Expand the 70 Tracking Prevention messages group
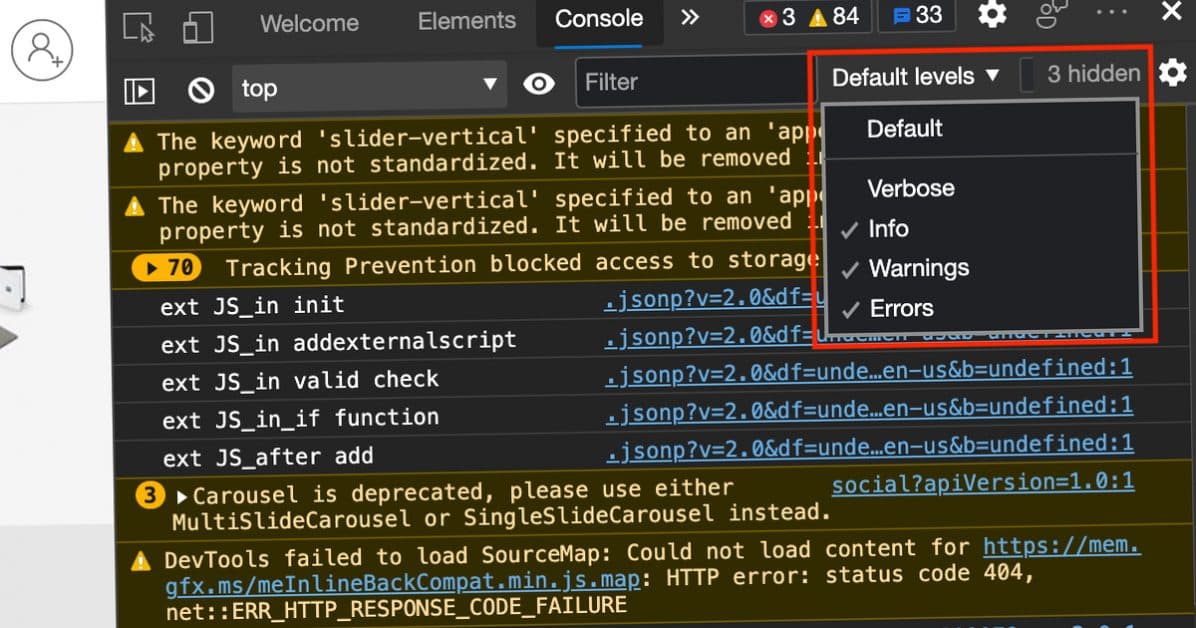The height and width of the screenshot is (628, 1196). click(x=167, y=267)
